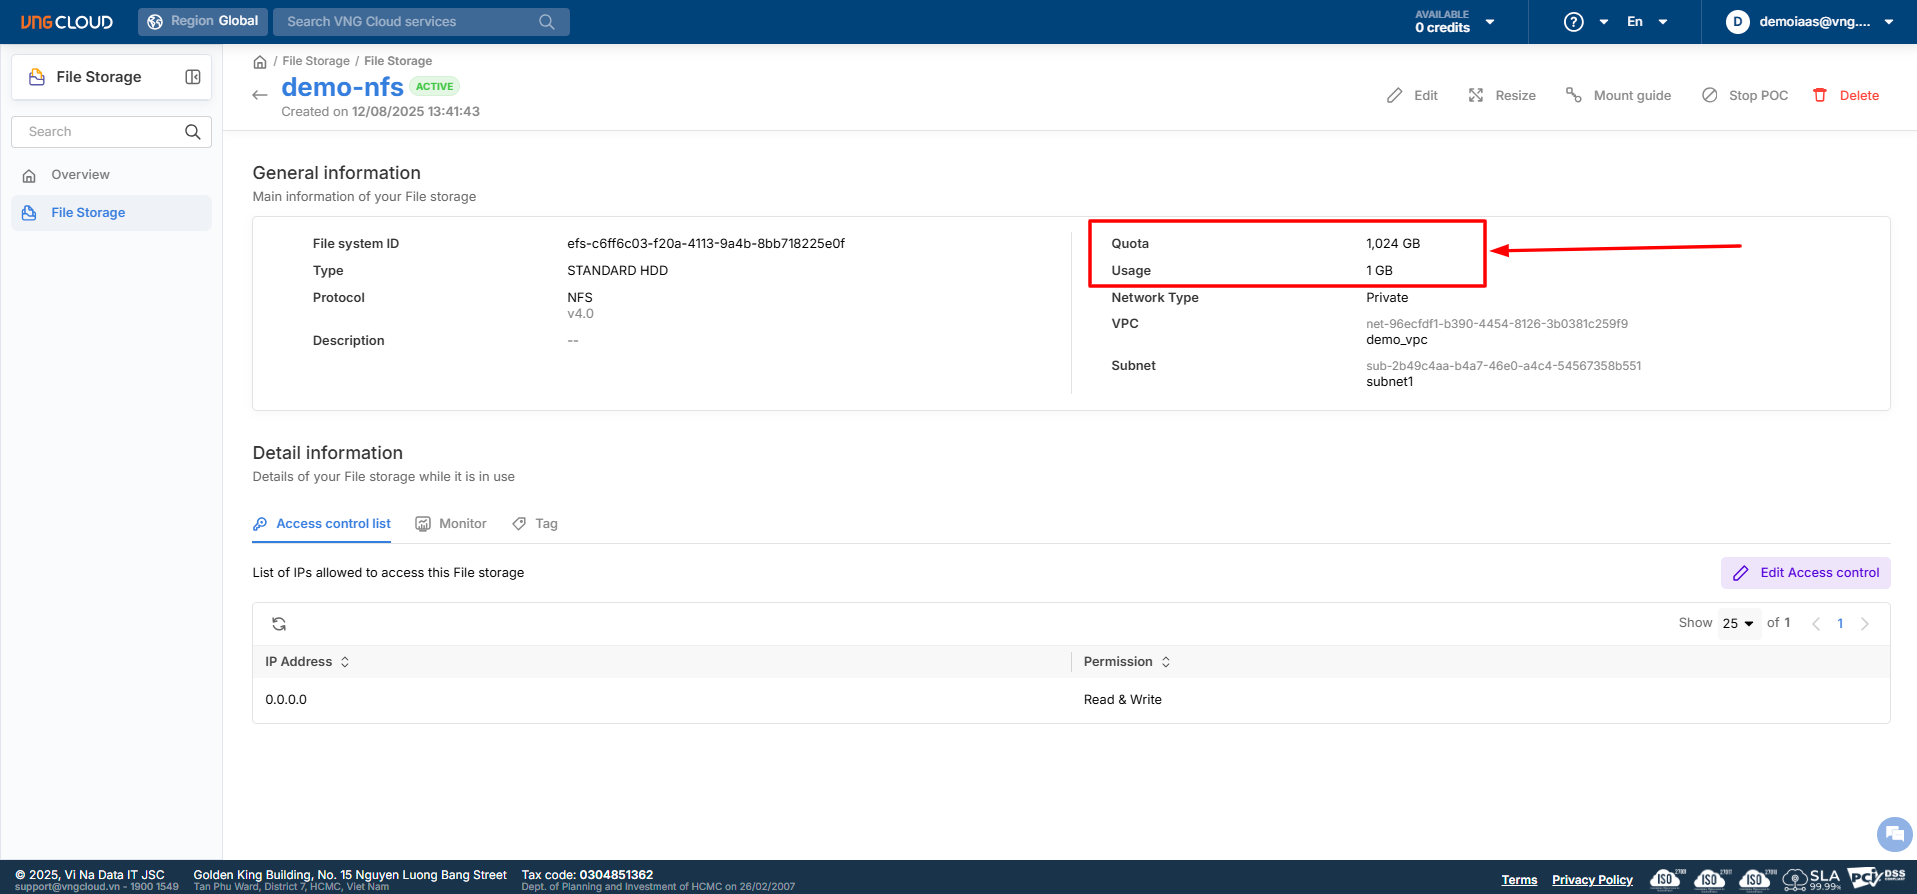Image resolution: width=1917 pixels, height=894 pixels.
Task: Switch to the Tag tab
Action: 535,524
